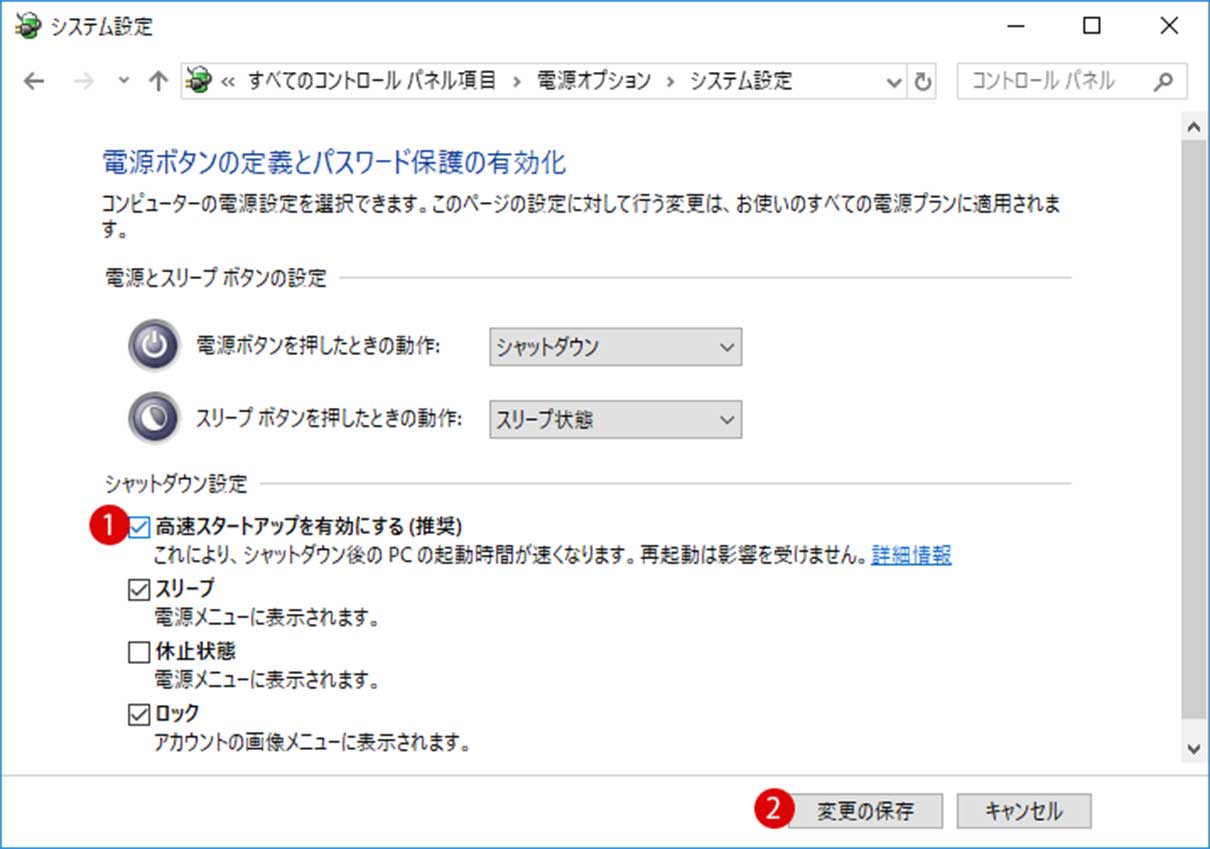Open recent locations chevron next to forward arrow
The image size is (1210, 849).
(x=124, y=82)
